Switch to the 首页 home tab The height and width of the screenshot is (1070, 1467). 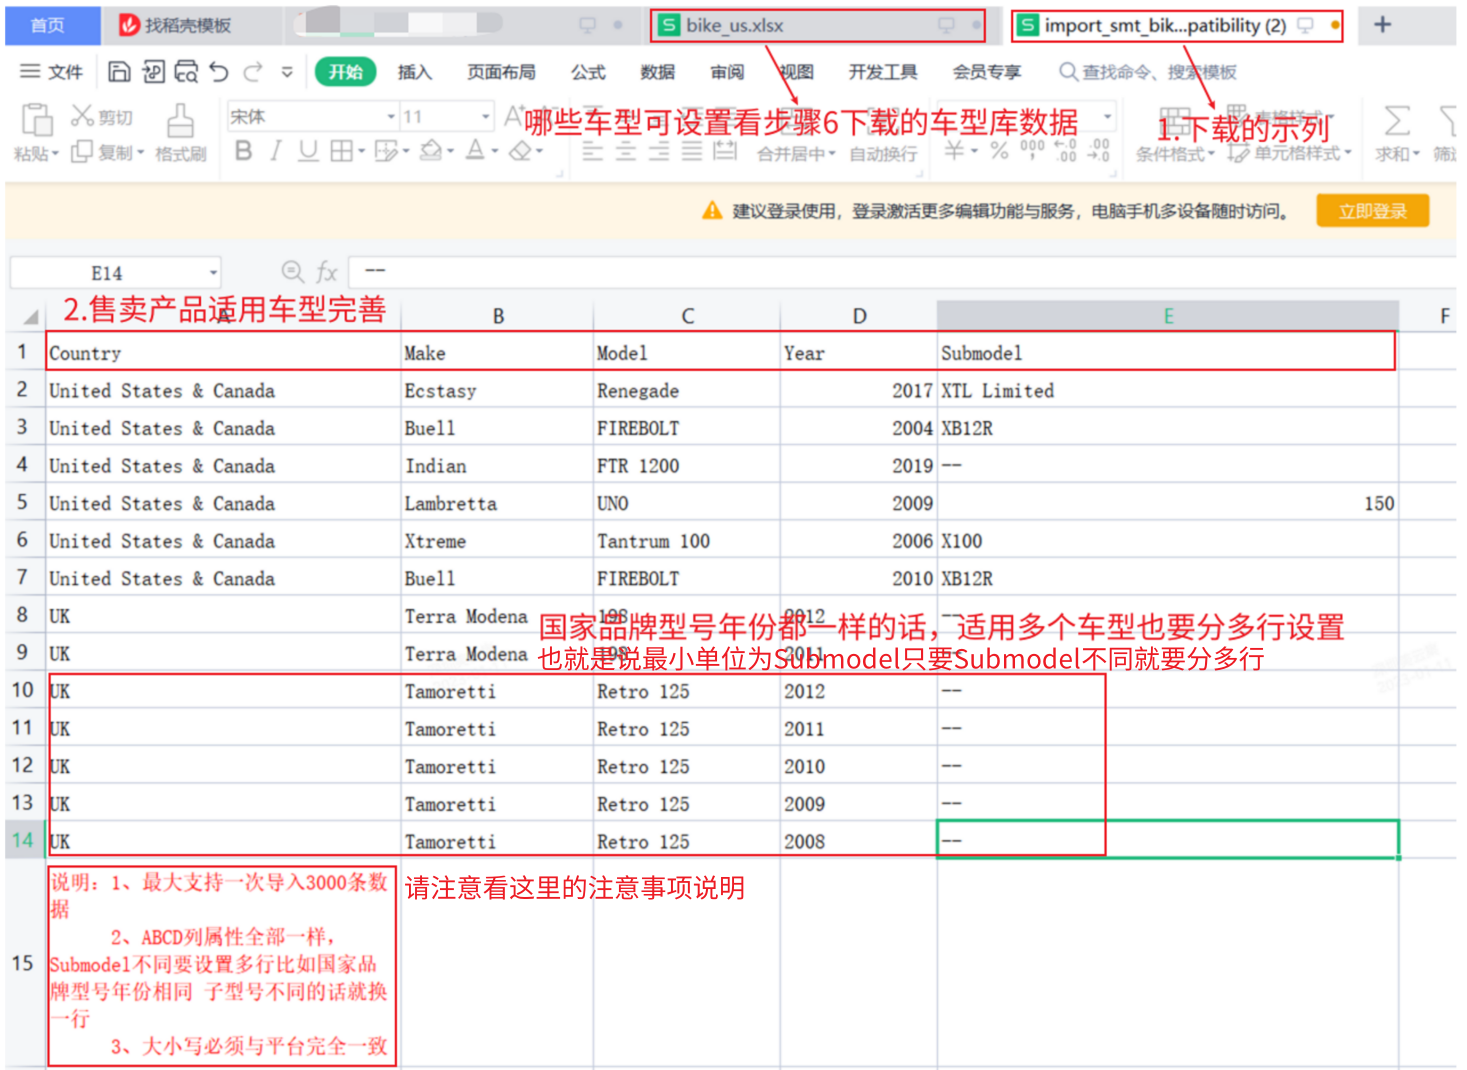[x=48, y=25]
